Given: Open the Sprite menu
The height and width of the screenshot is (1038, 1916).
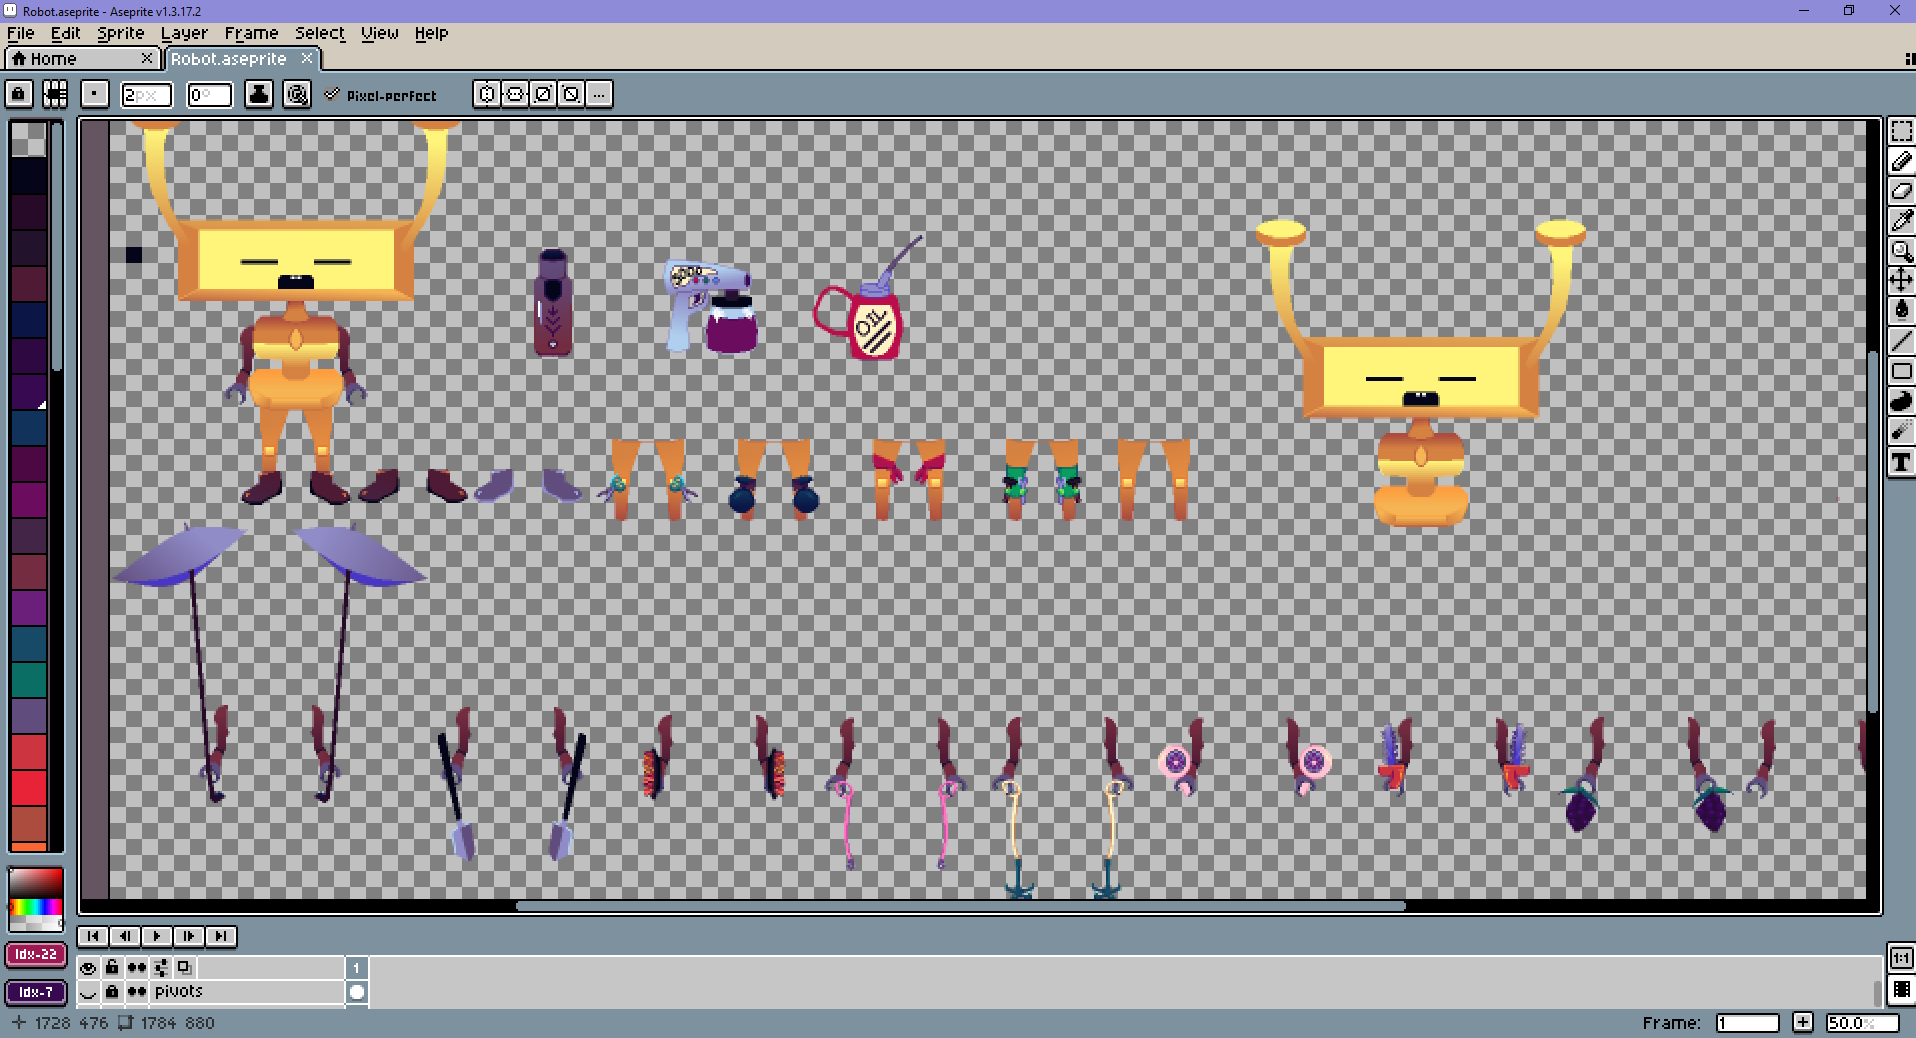Looking at the screenshot, I should tap(120, 33).
